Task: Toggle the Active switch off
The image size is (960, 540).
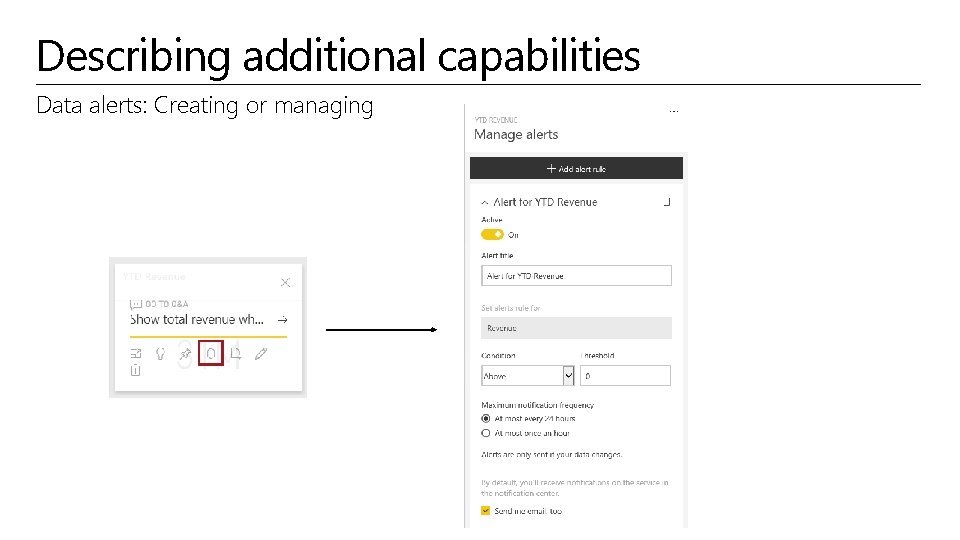Action: [492, 234]
